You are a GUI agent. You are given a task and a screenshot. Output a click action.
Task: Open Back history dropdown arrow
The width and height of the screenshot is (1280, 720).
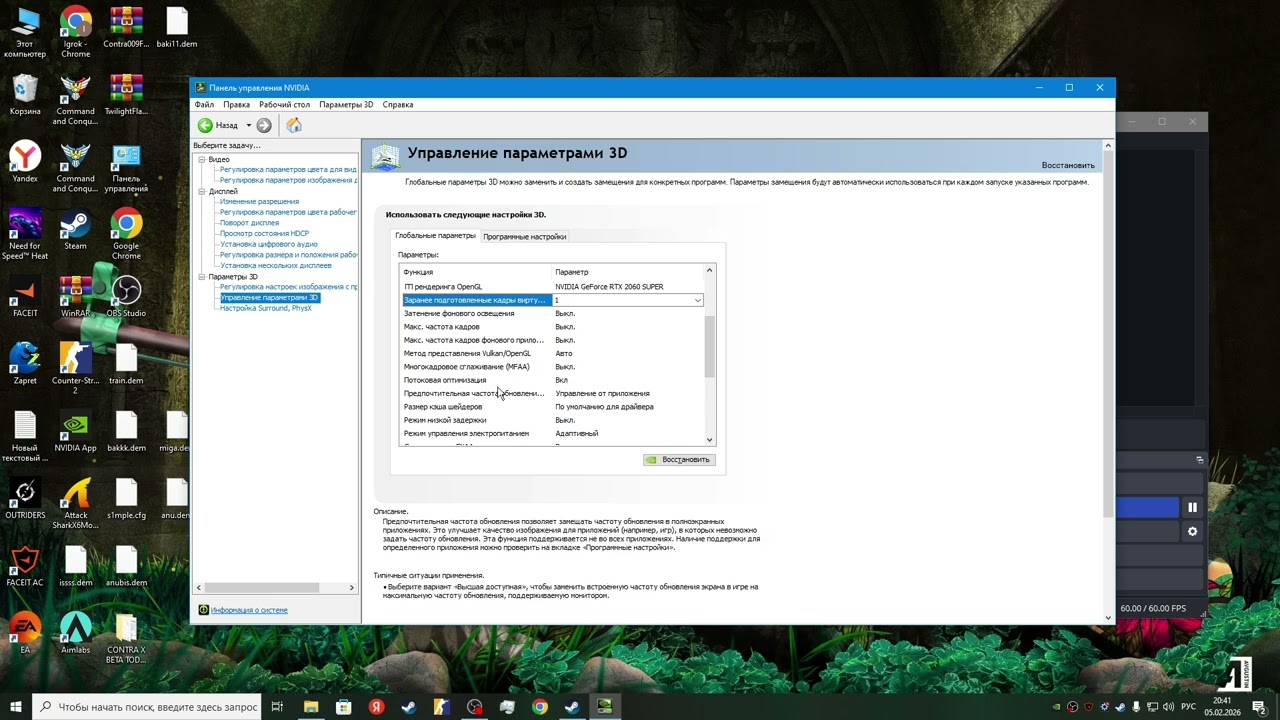point(249,125)
